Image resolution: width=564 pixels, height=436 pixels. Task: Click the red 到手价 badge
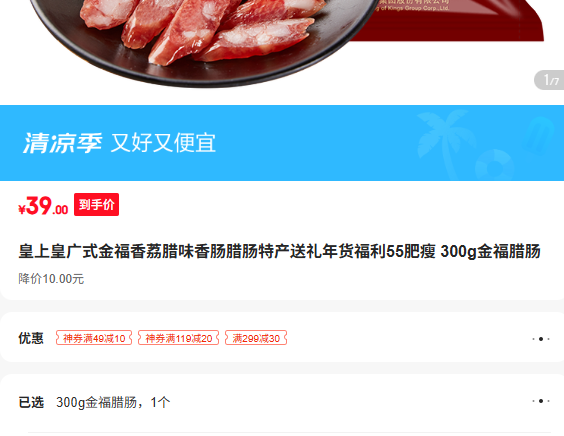click(96, 205)
